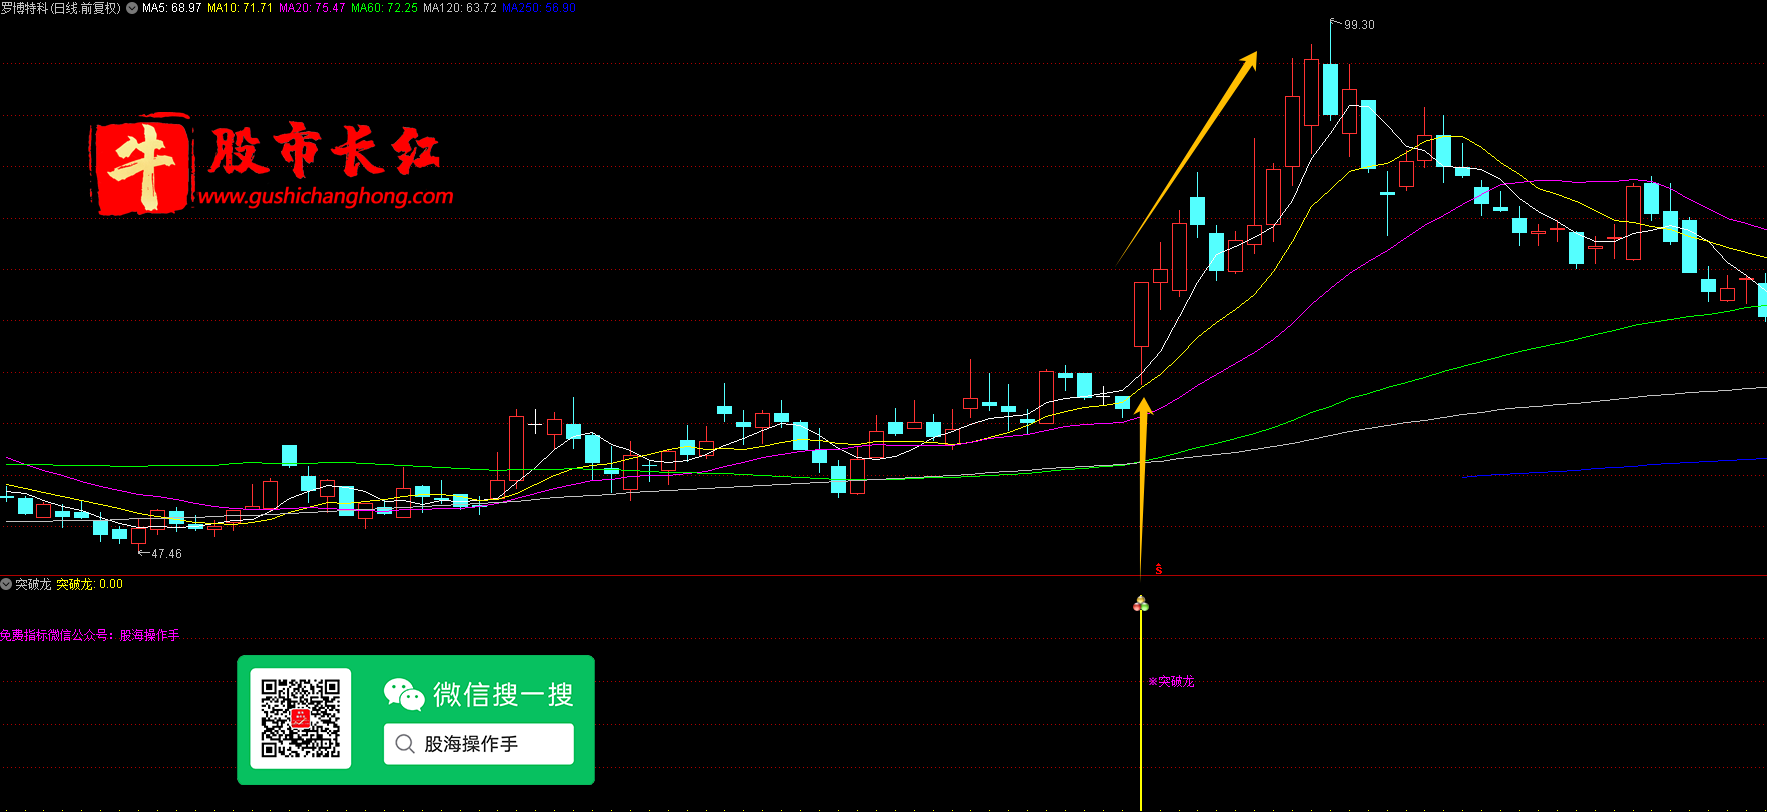Screen dimensions: 1767x812
Task: Click the ※突破龙 signal label
Action: point(1171,682)
